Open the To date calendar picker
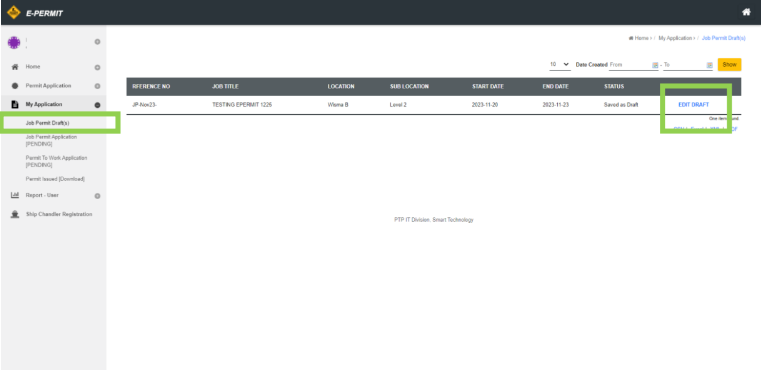 [709, 65]
